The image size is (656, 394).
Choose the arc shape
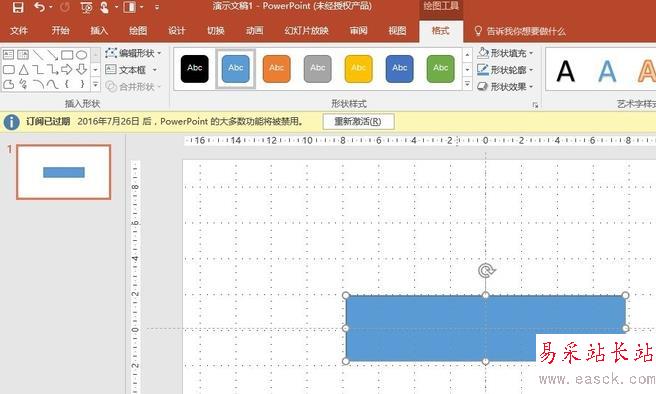[x=38, y=84]
